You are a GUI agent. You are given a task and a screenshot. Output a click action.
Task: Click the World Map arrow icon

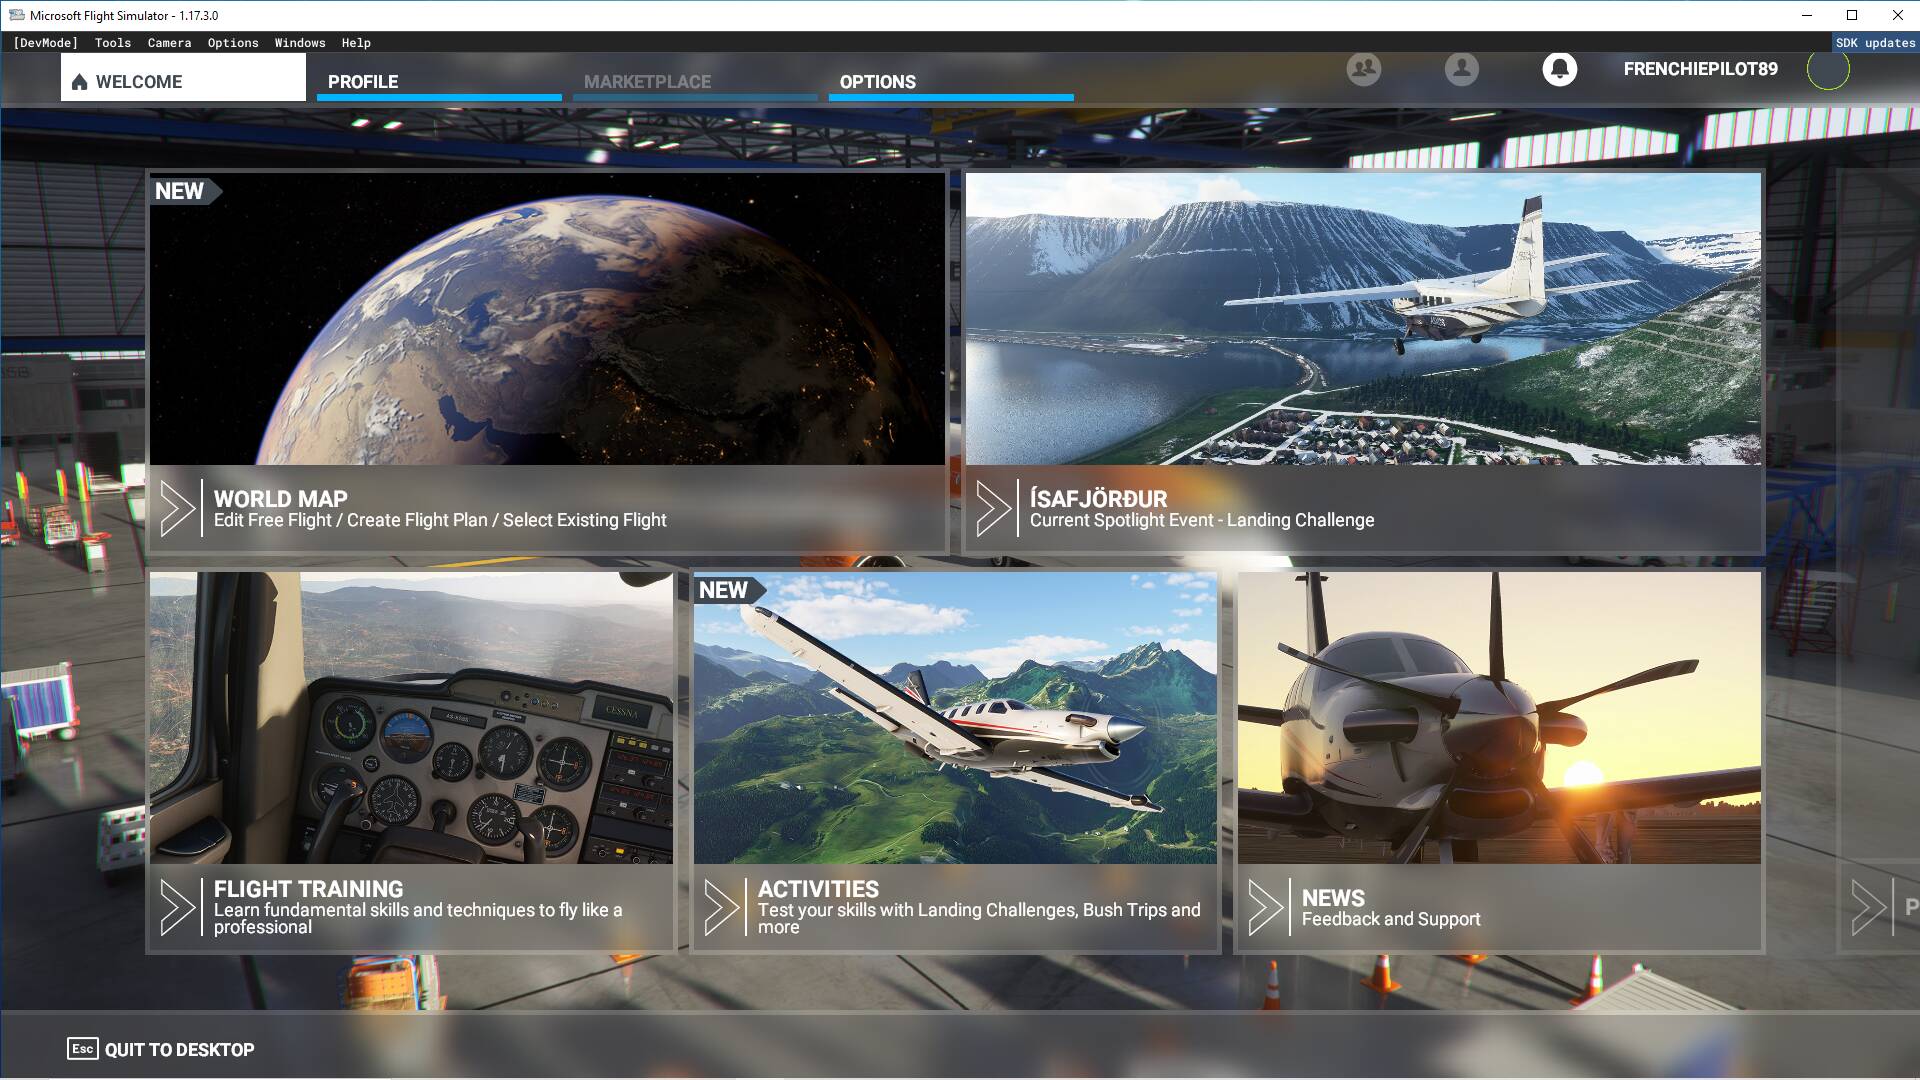(x=177, y=508)
